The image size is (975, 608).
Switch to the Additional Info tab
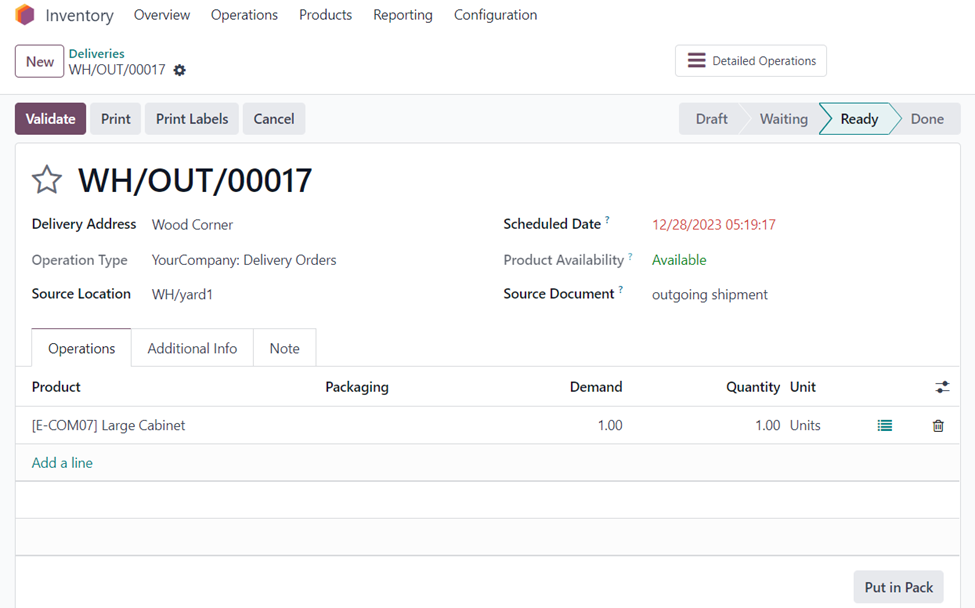[192, 348]
